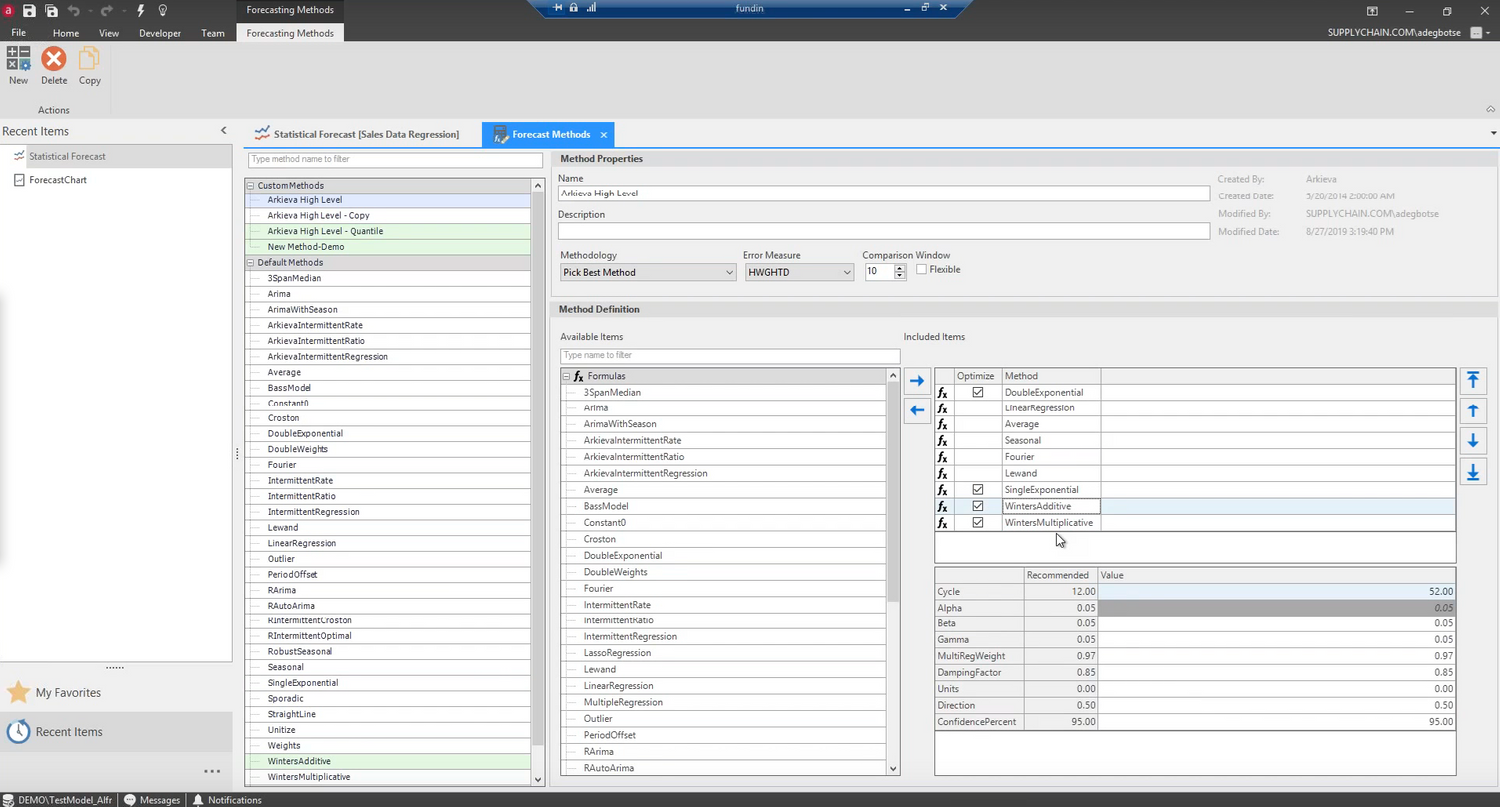1500x807 pixels.
Task: Collapse the DefaultMethods group
Action: tap(251, 263)
